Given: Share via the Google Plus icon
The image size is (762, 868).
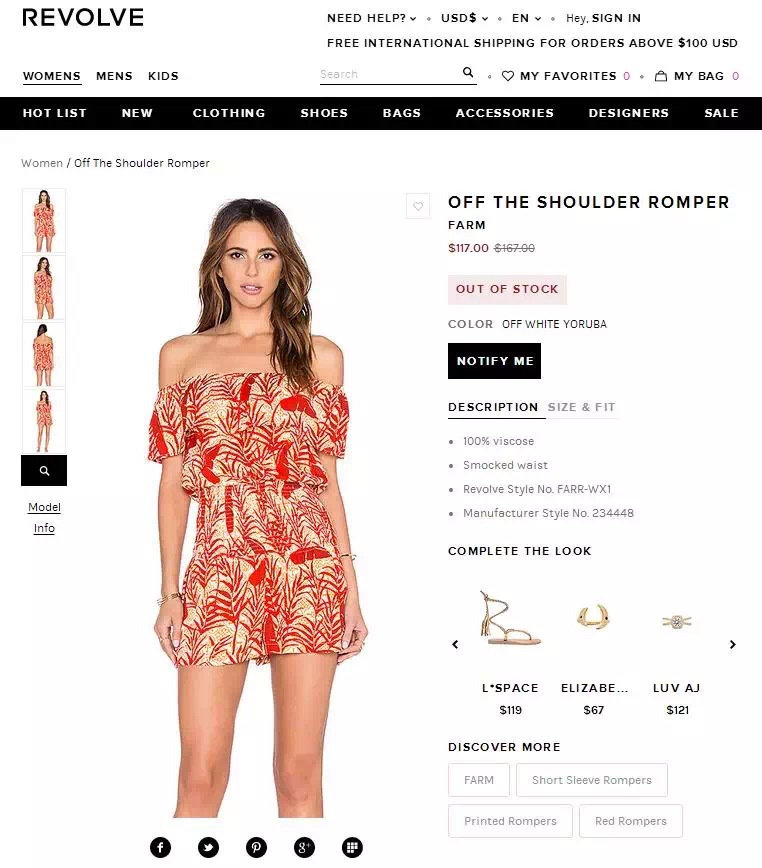Looking at the screenshot, I should pos(304,847).
